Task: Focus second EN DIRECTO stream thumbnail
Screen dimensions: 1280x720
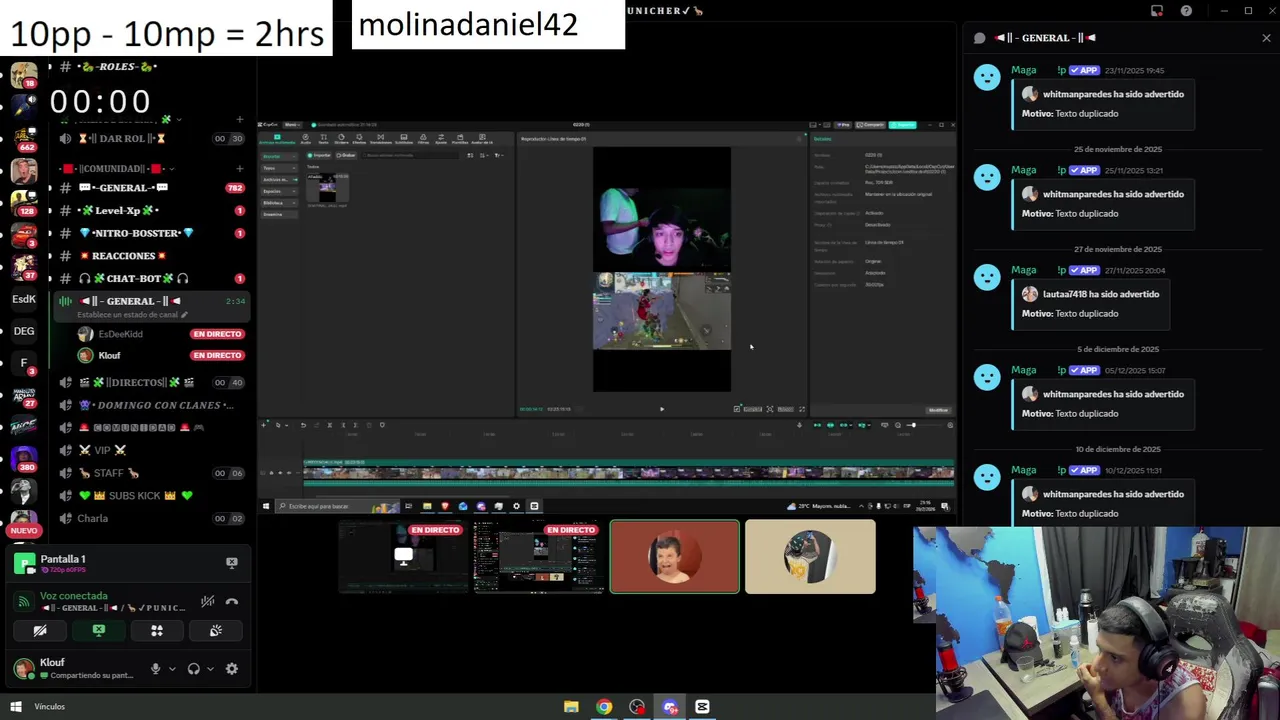Action: (539, 556)
